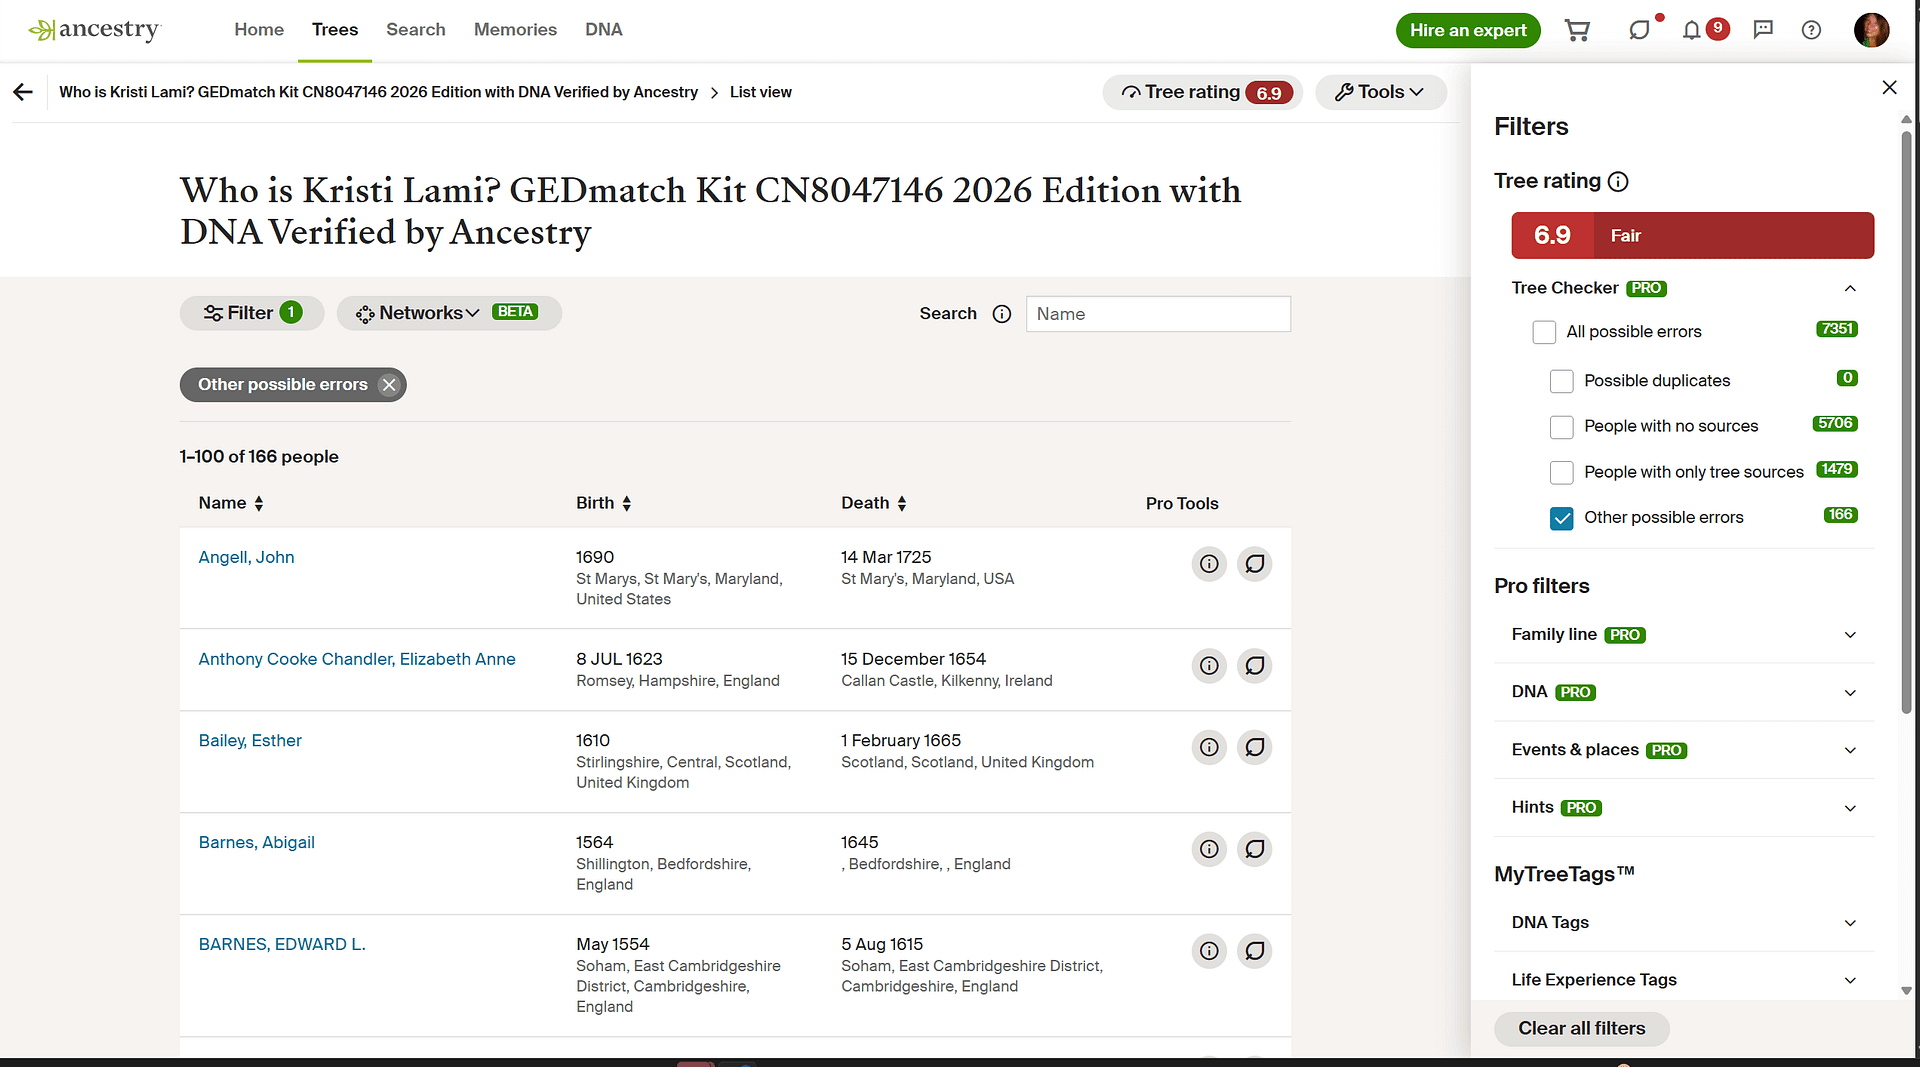Viewport: 1920px width, 1067px height.
Task: Sort by Name column arrows
Action: (259, 504)
